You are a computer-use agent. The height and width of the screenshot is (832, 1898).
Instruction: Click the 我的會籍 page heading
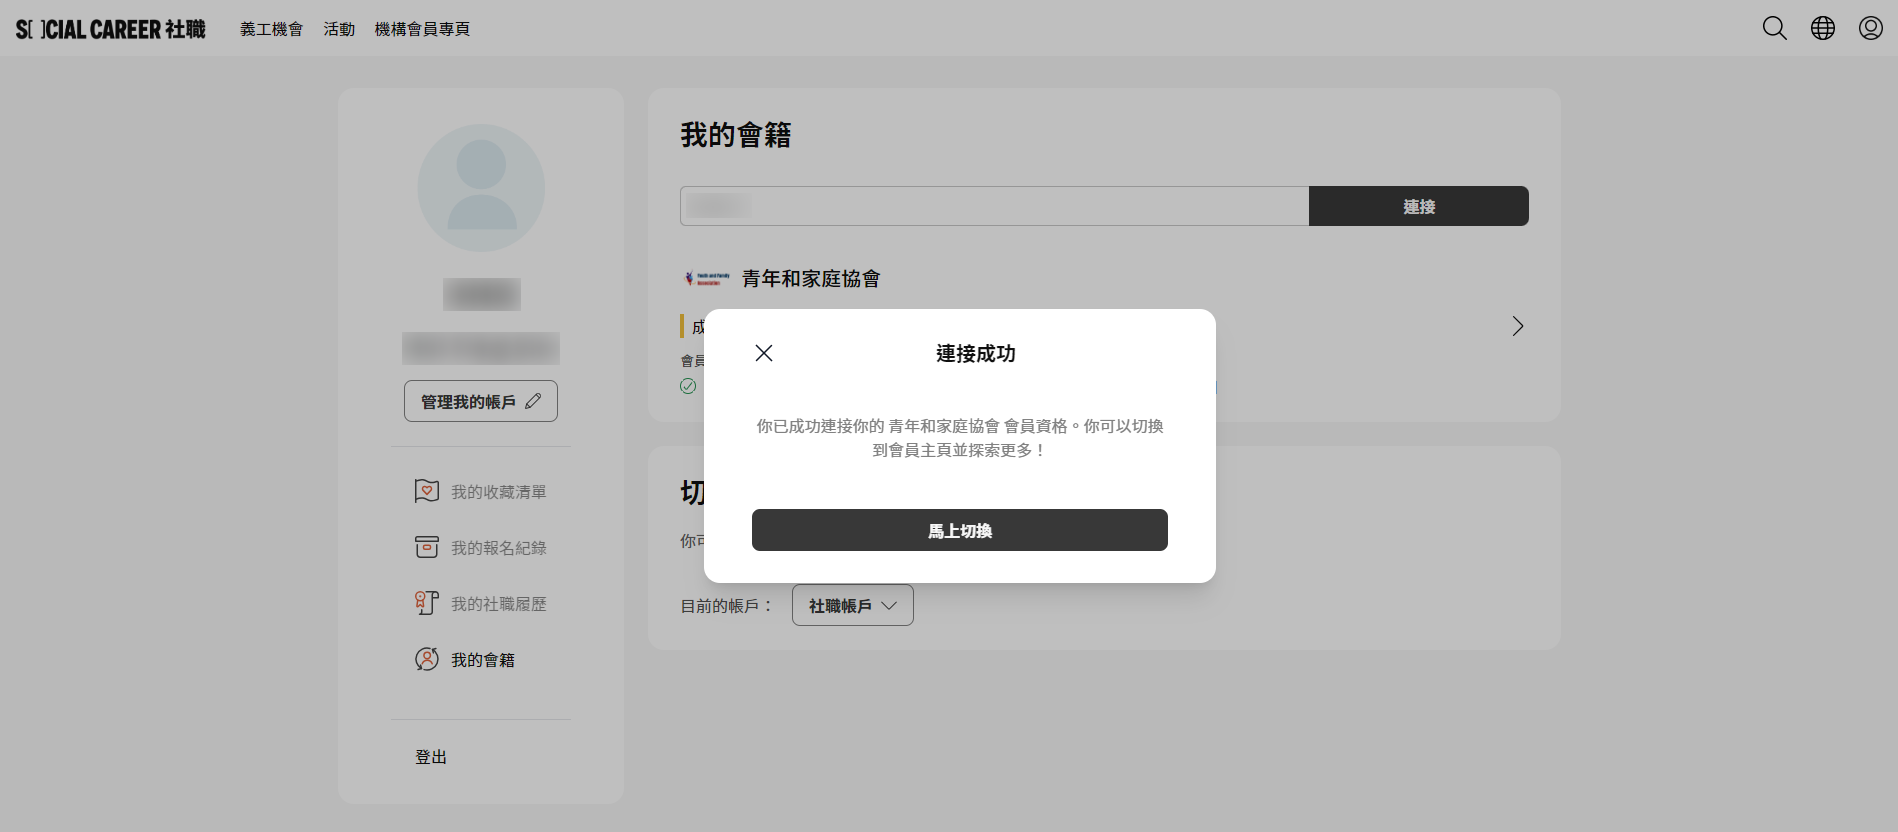coord(736,135)
